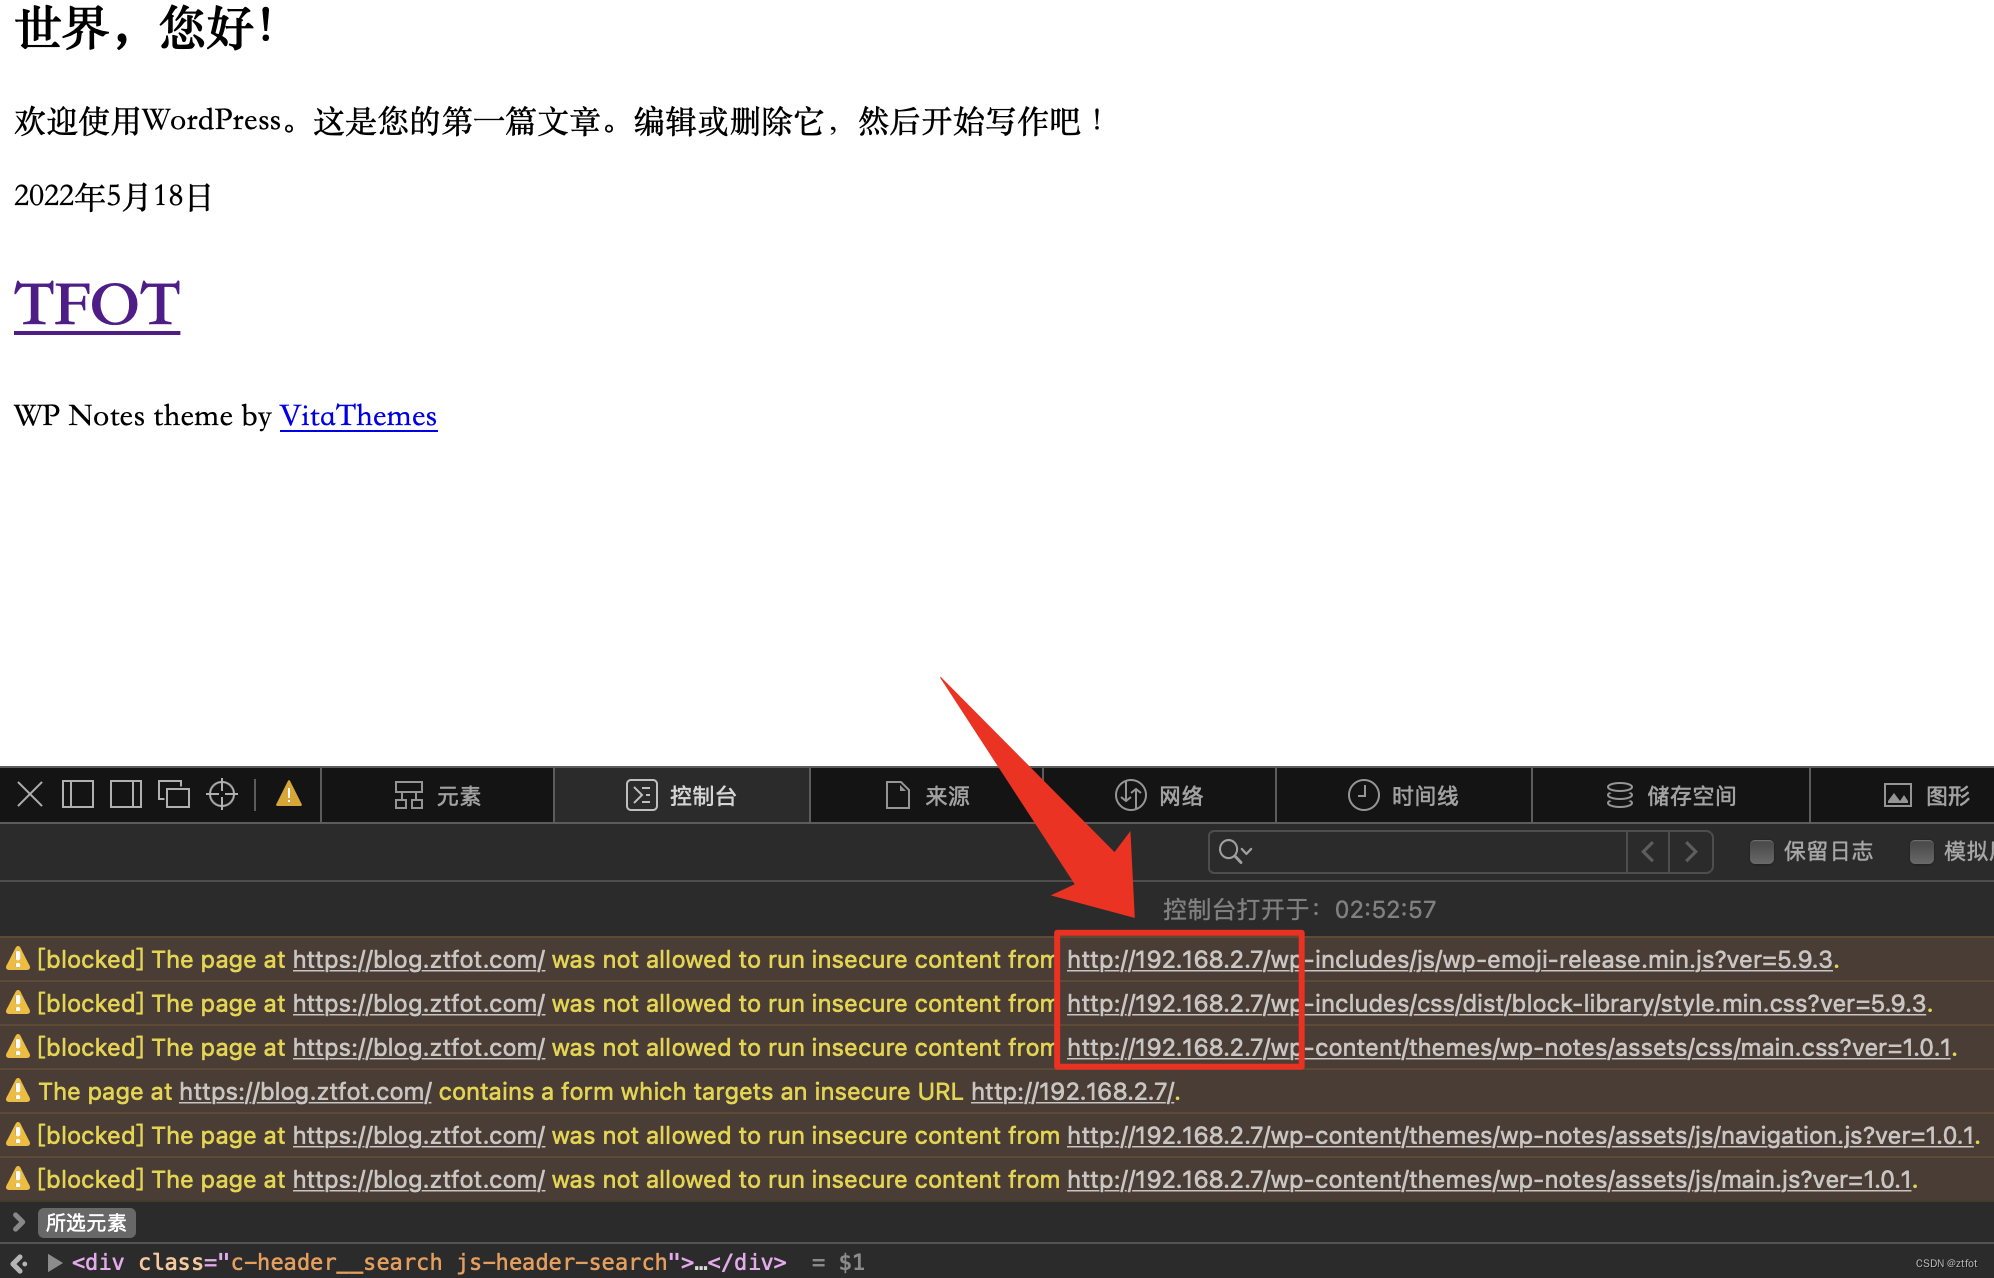Click the 世界，您好！ post heading
Viewport: 1994px width, 1278px height.
click(146, 27)
